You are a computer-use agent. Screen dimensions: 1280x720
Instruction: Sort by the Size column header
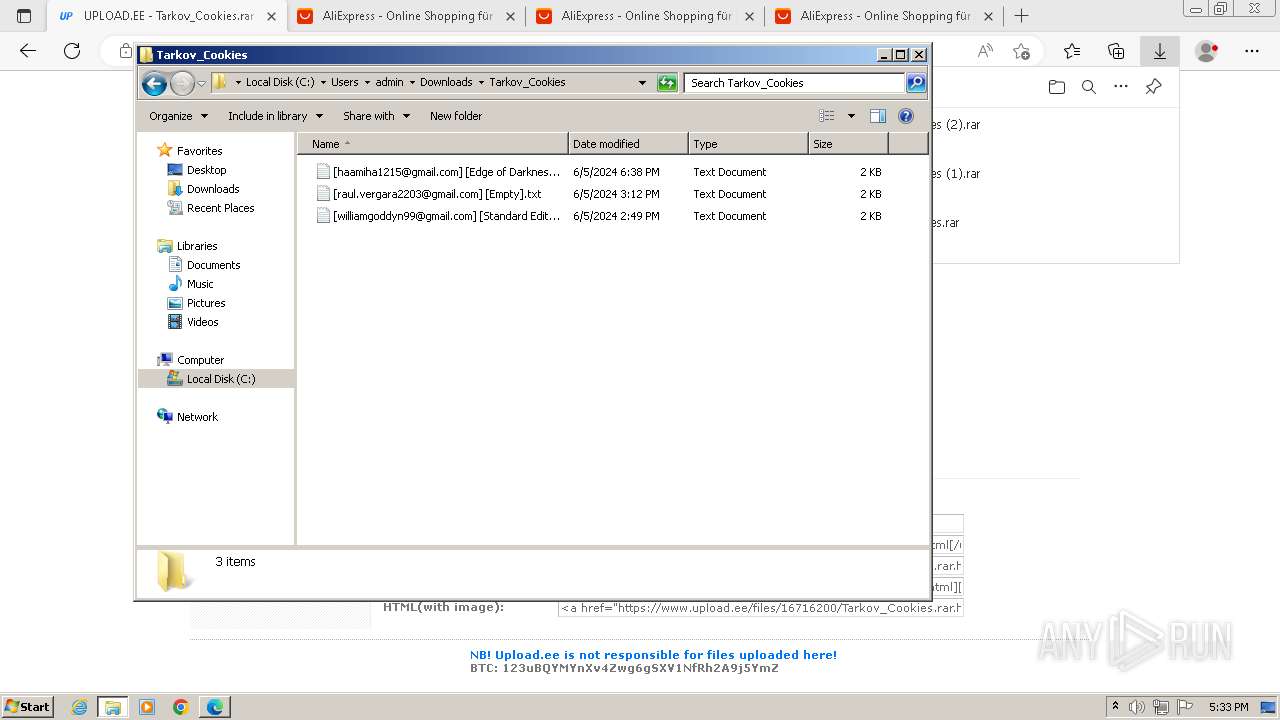coord(848,144)
